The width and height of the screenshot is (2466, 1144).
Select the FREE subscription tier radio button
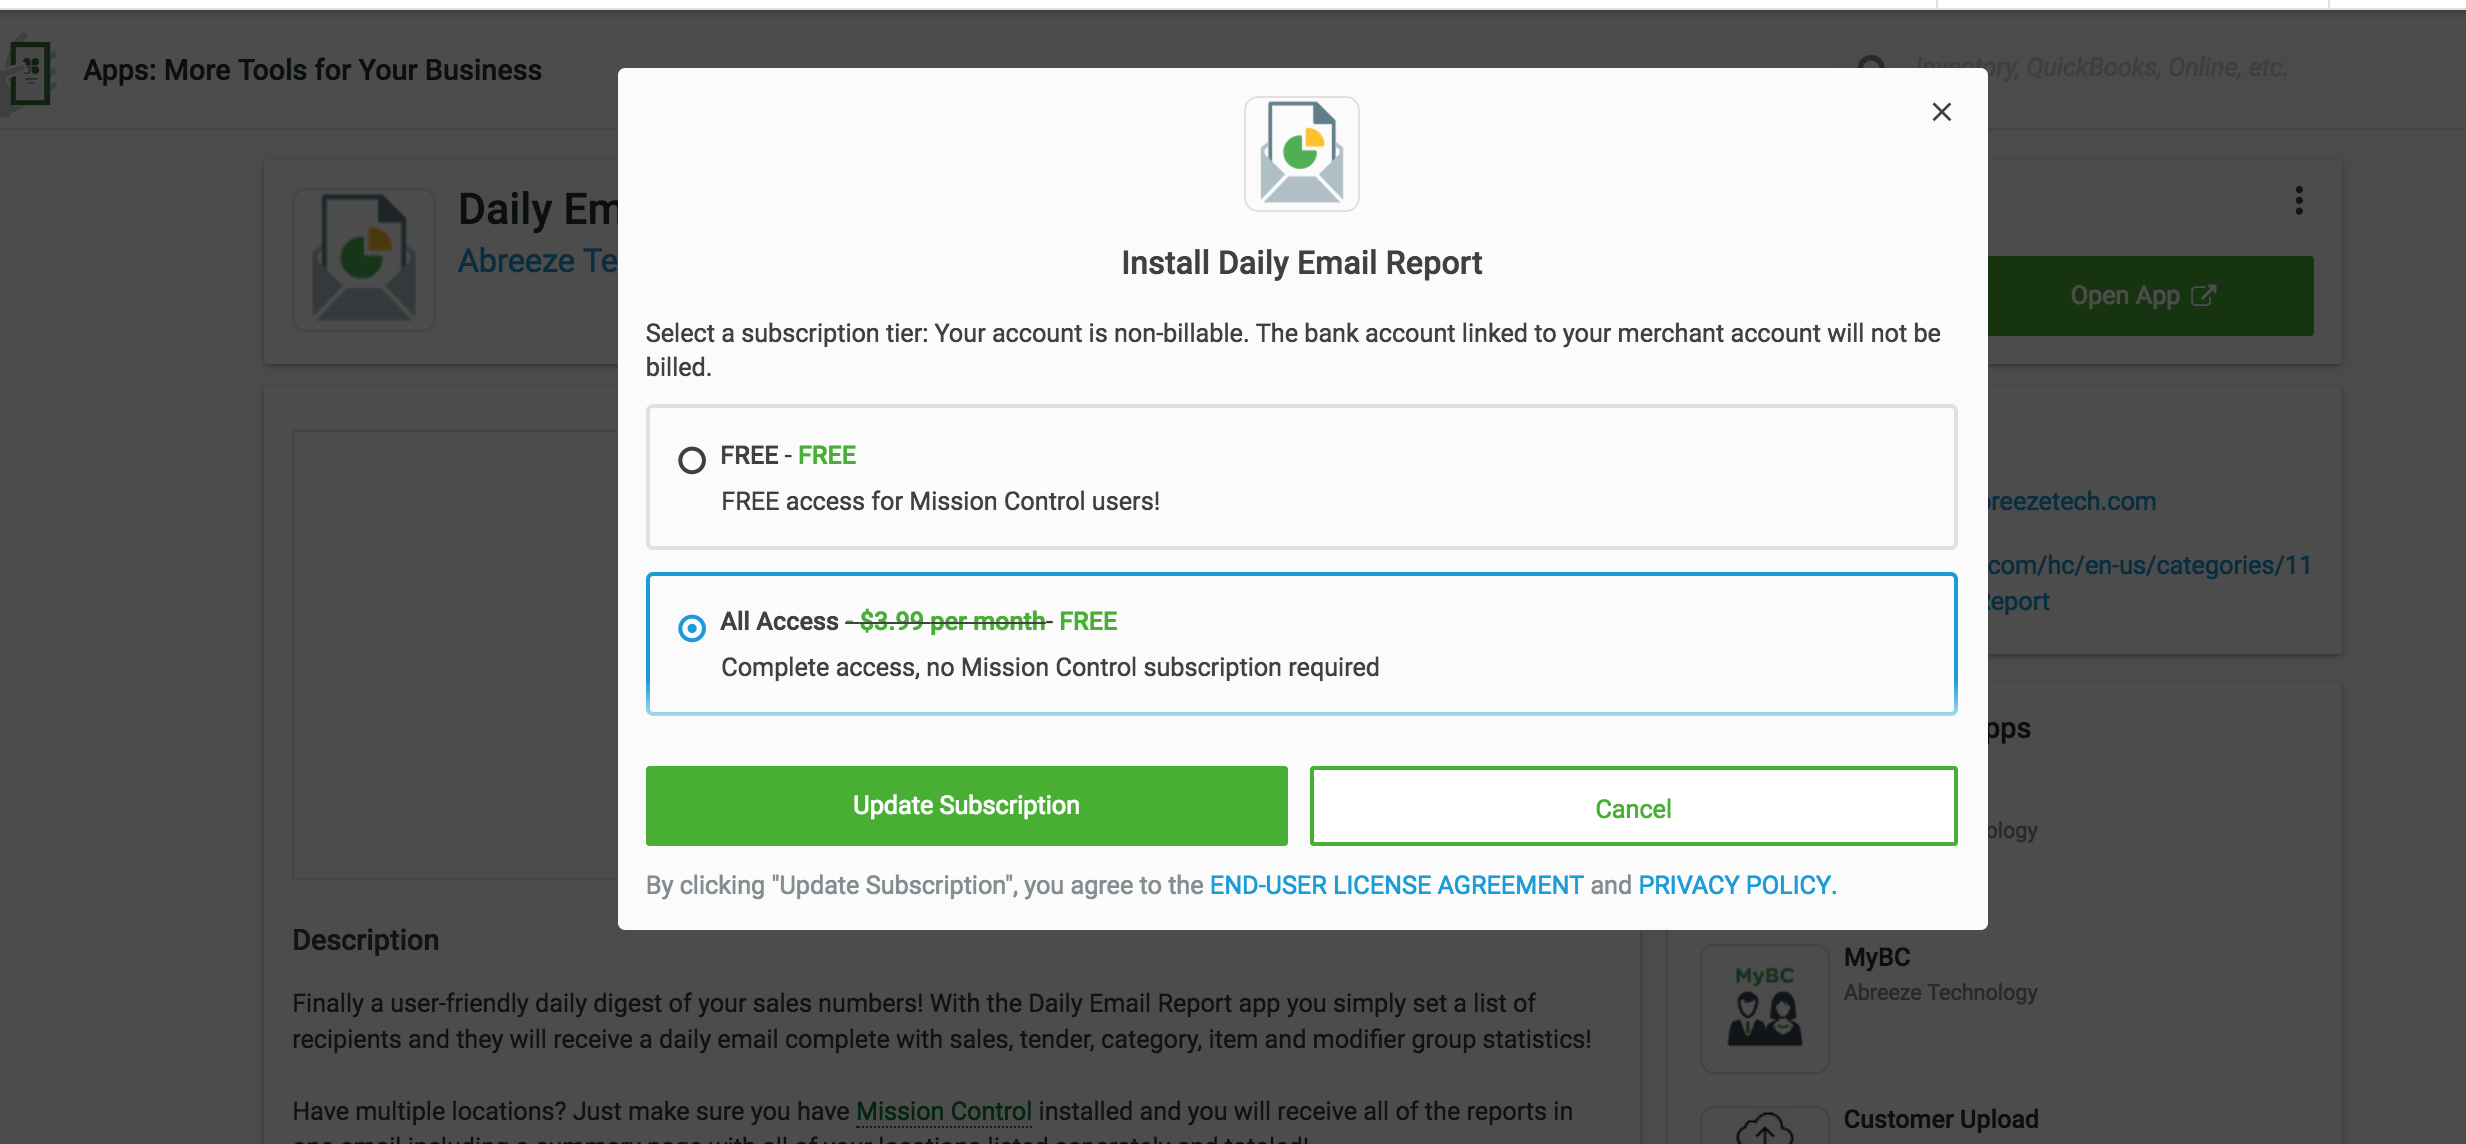(691, 460)
